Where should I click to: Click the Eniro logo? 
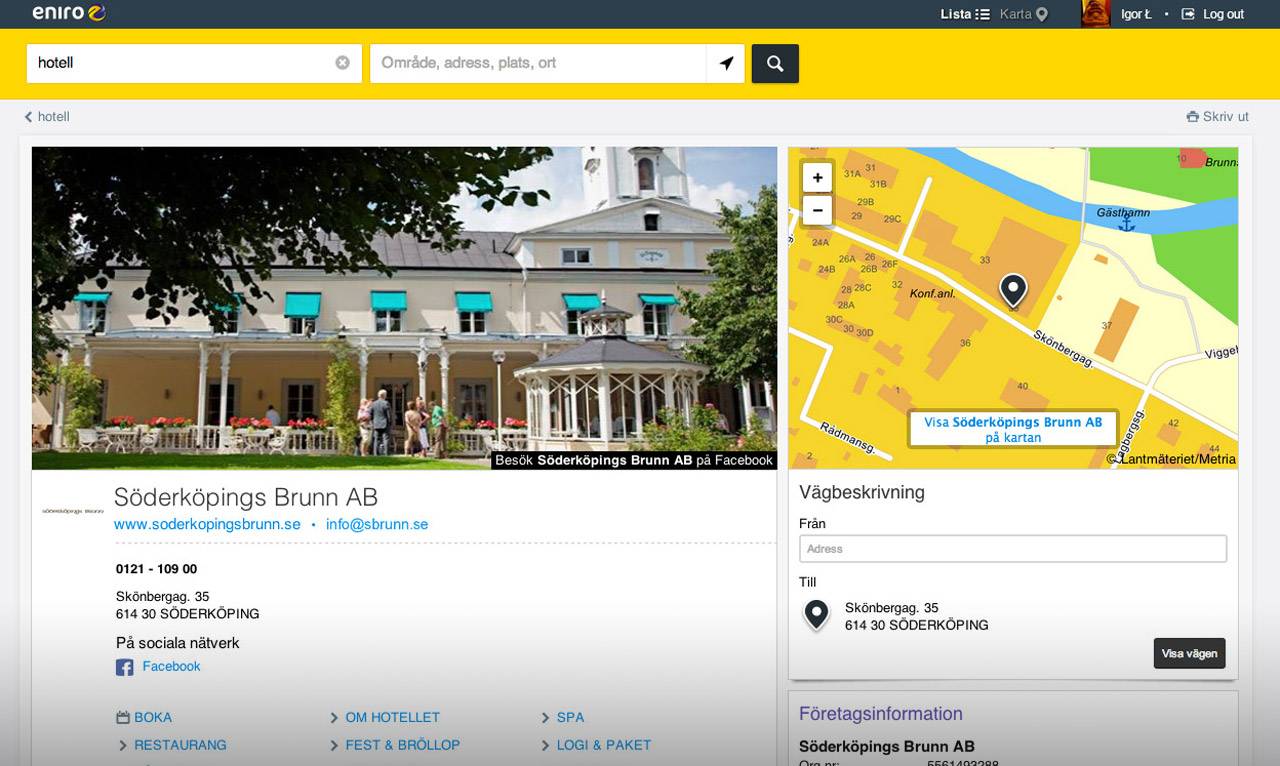tap(68, 13)
